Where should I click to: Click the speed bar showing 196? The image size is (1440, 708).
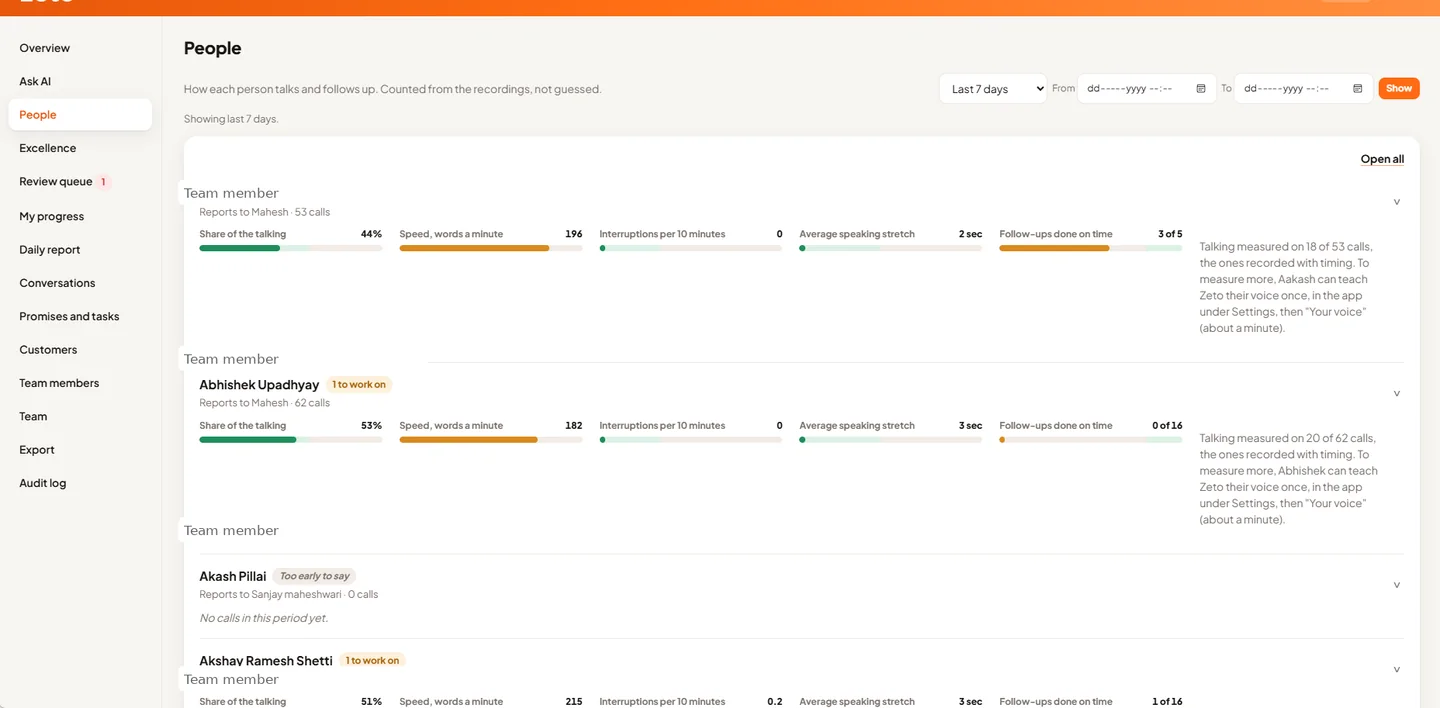click(491, 248)
